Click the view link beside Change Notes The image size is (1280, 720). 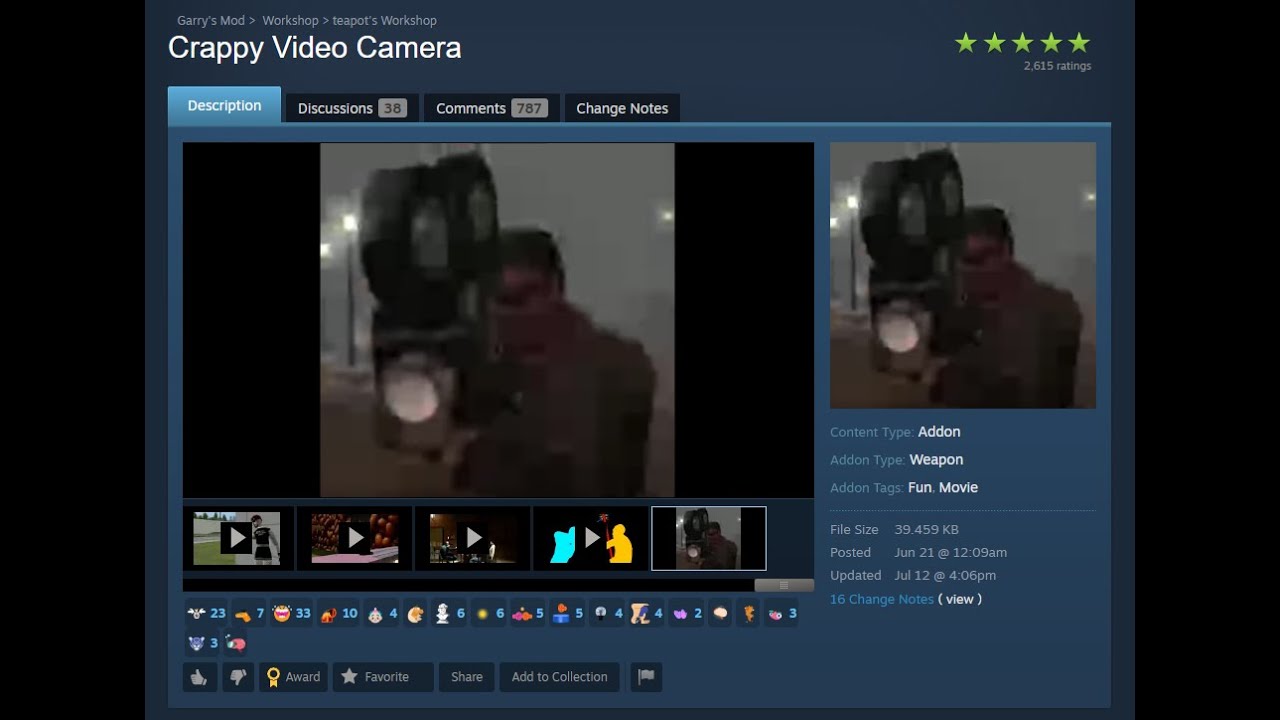pos(960,599)
